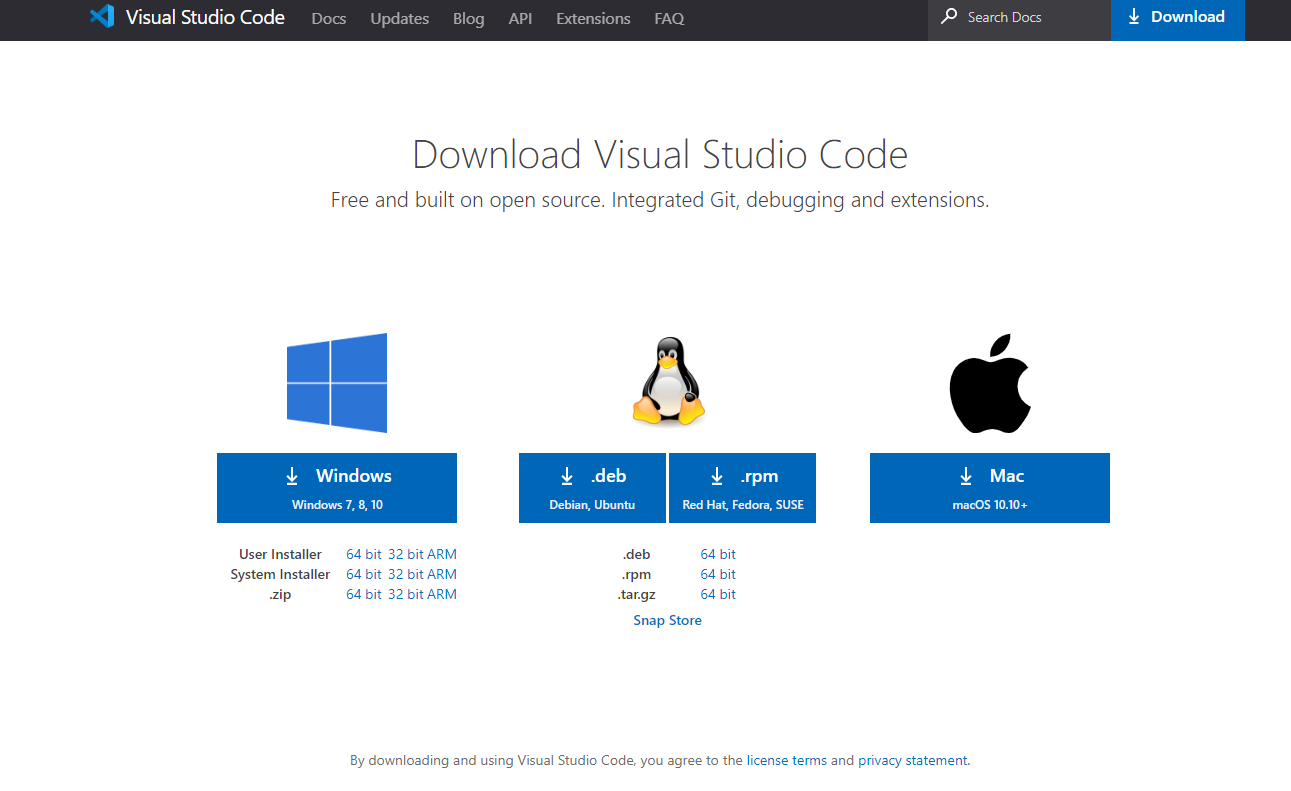Choose User Installer 64 bit link
This screenshot has height=791, width=1291.
point(364,554)
